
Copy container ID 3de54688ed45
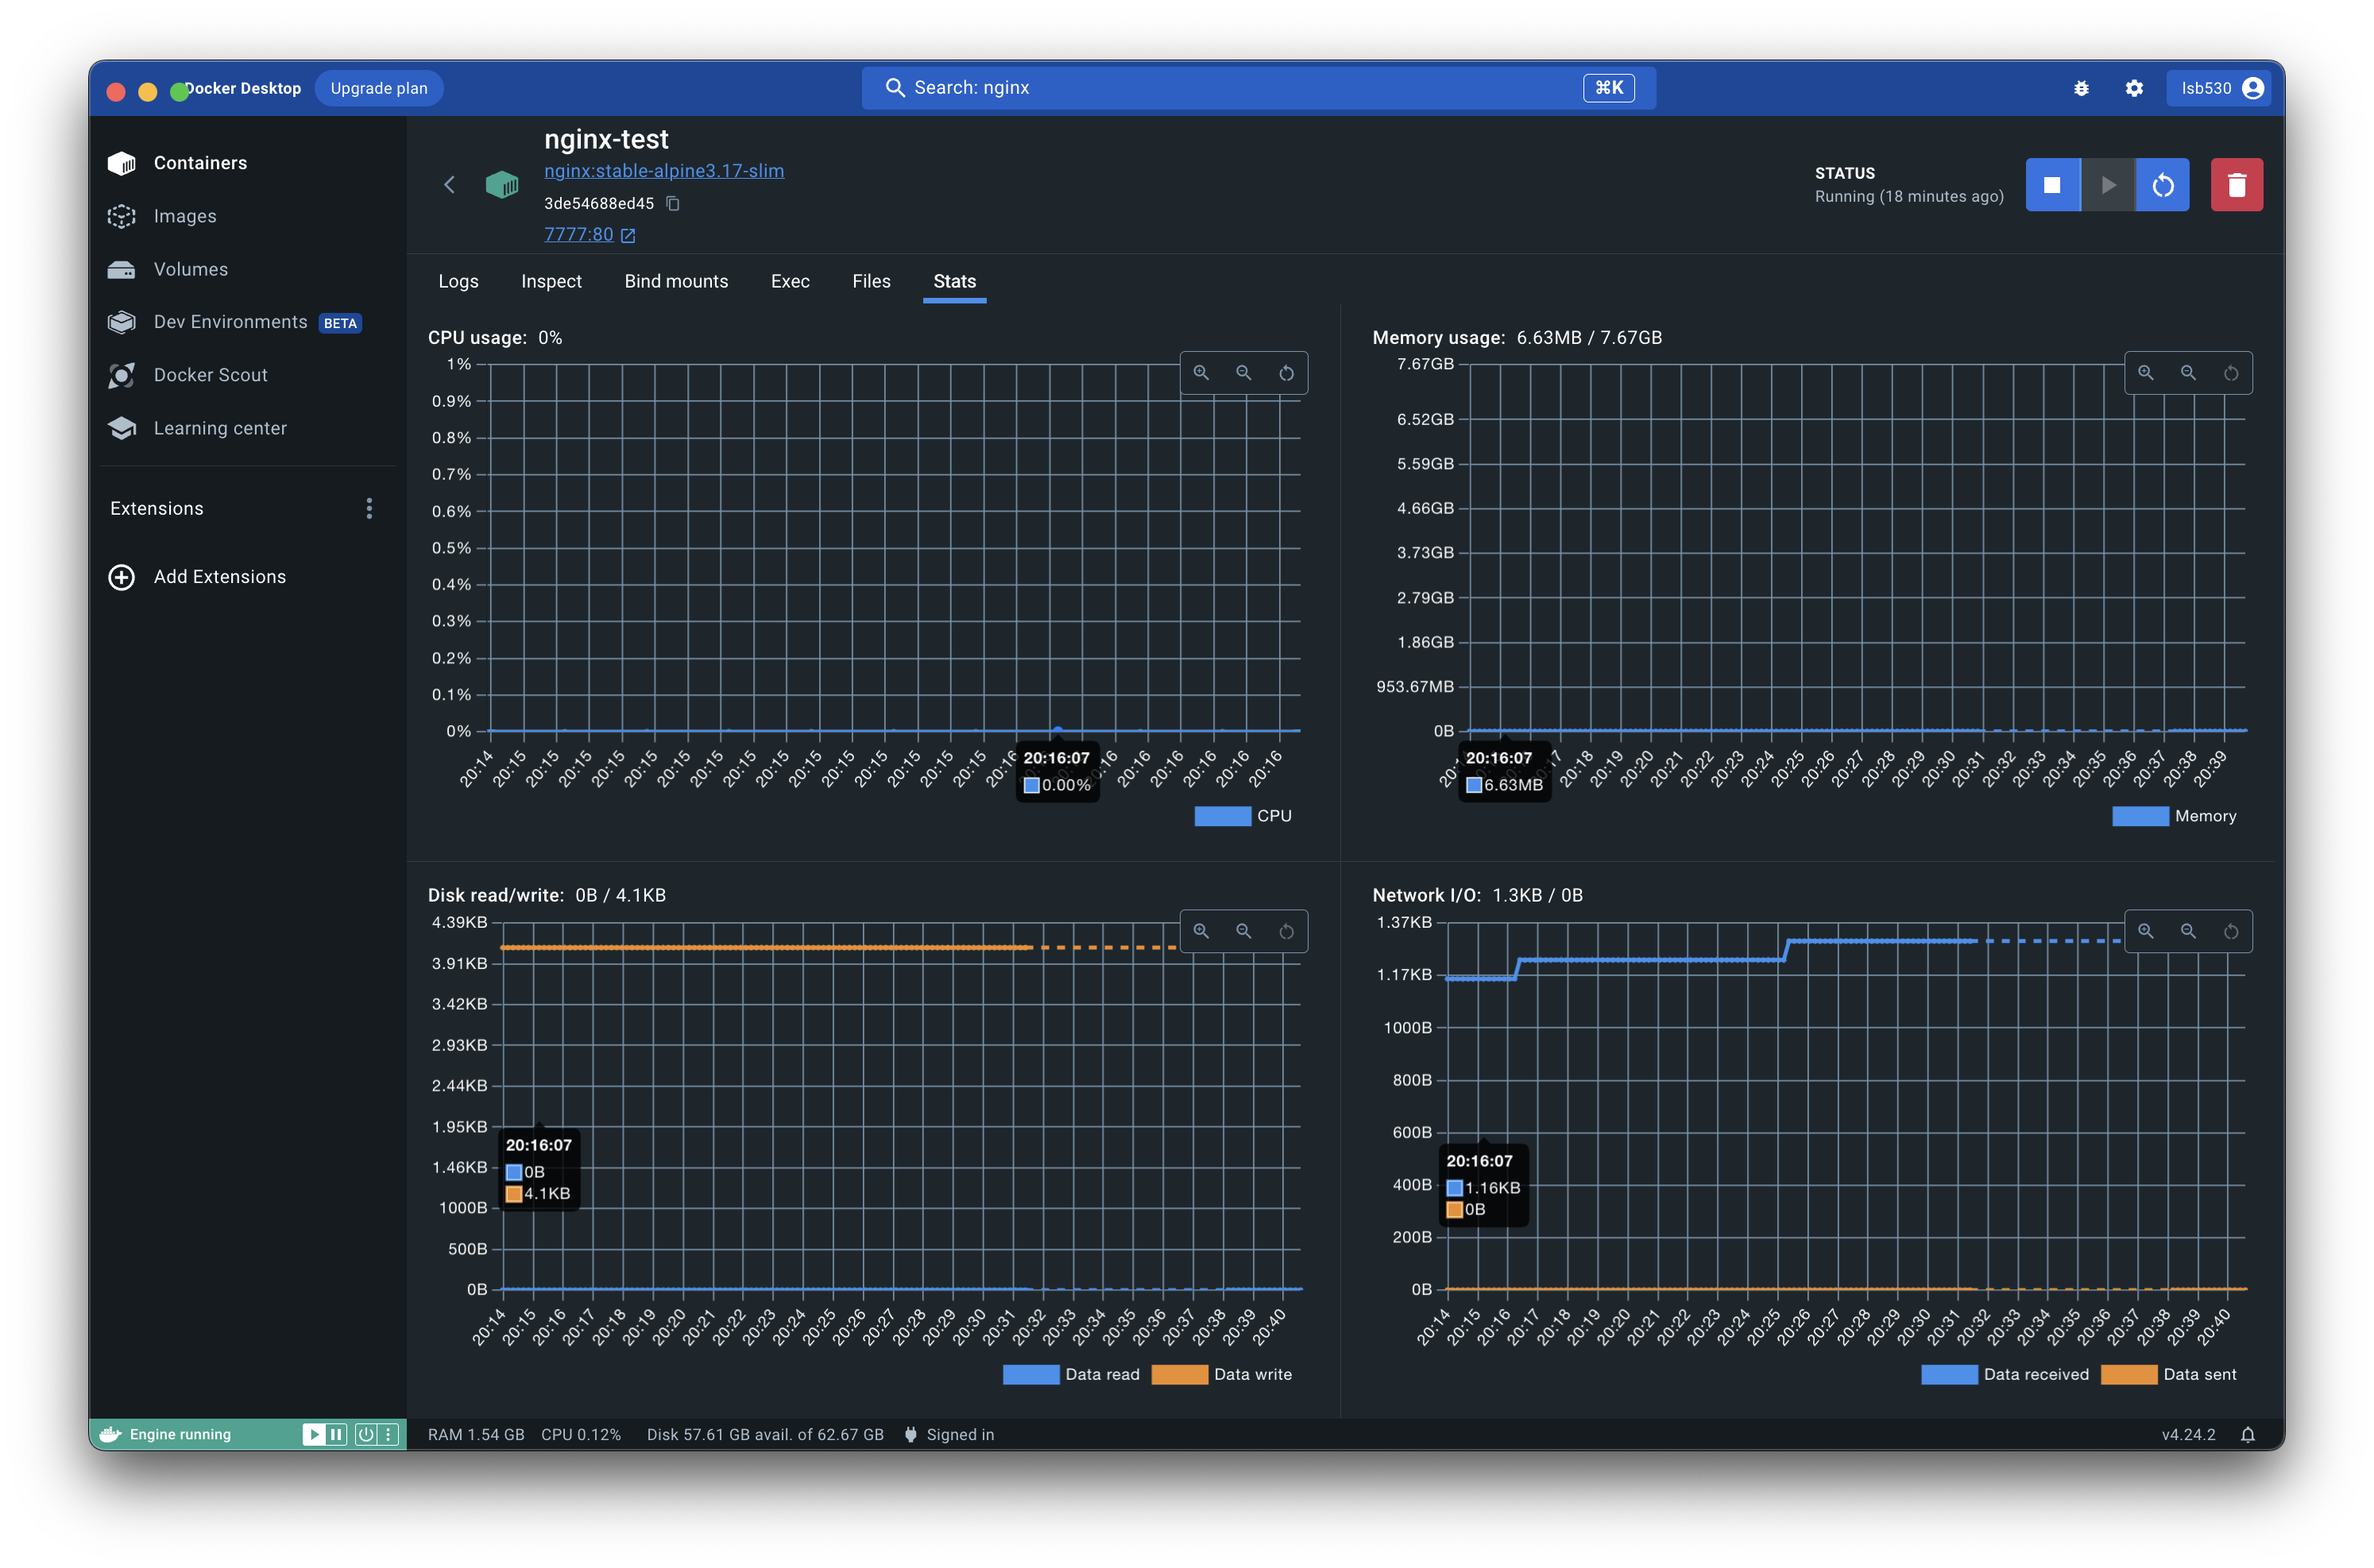click(673, 204)
